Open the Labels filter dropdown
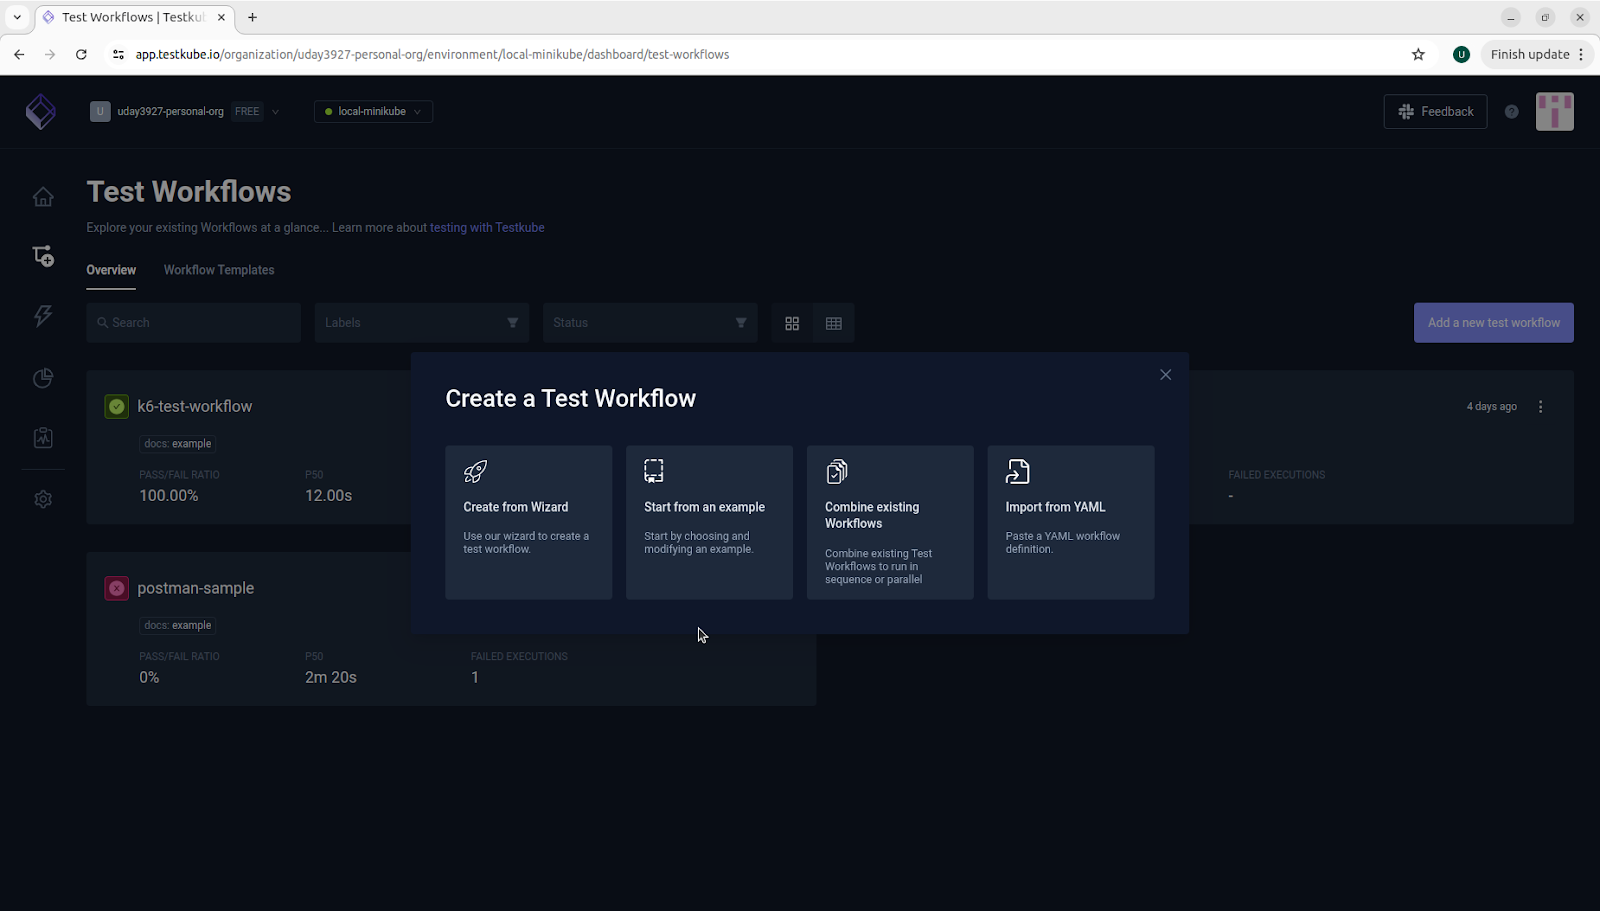 coord(421,323)
